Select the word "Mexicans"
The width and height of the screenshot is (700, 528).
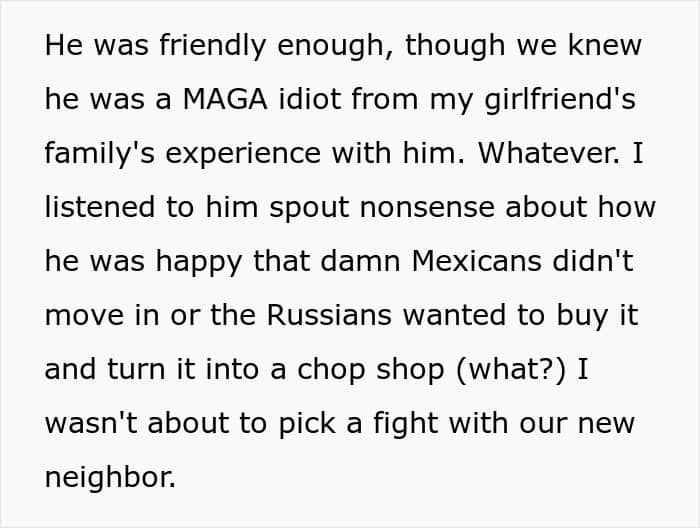477,261
